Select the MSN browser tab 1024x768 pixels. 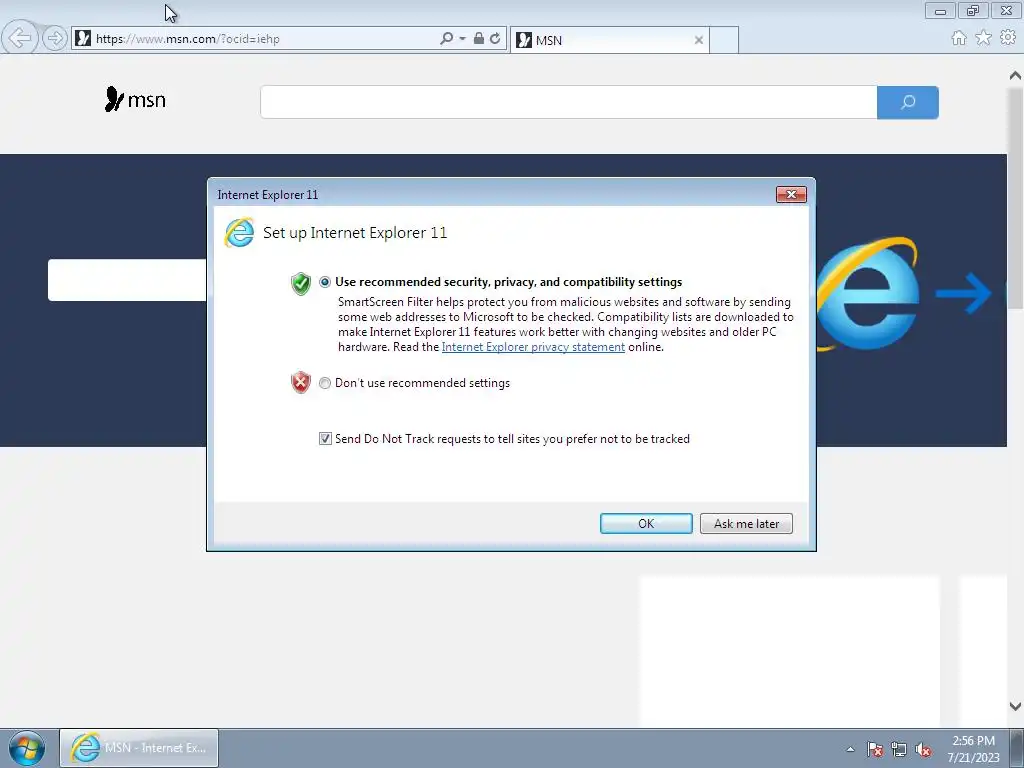(x=609, y=40)
